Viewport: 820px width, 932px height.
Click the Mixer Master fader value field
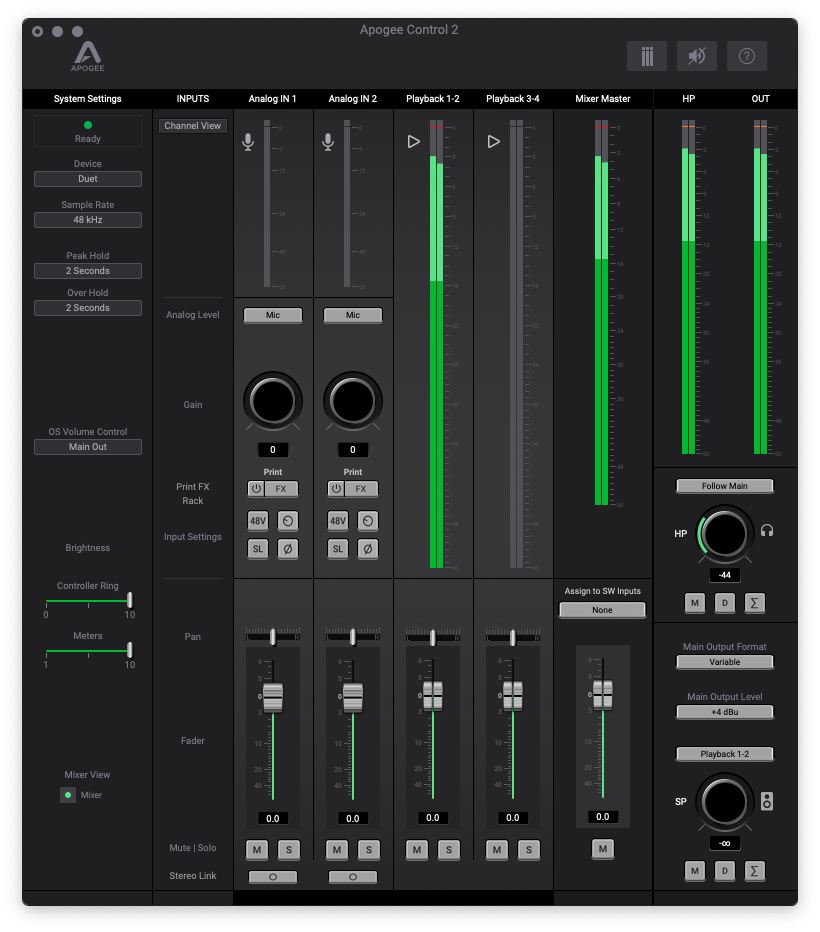pos(603,817)
